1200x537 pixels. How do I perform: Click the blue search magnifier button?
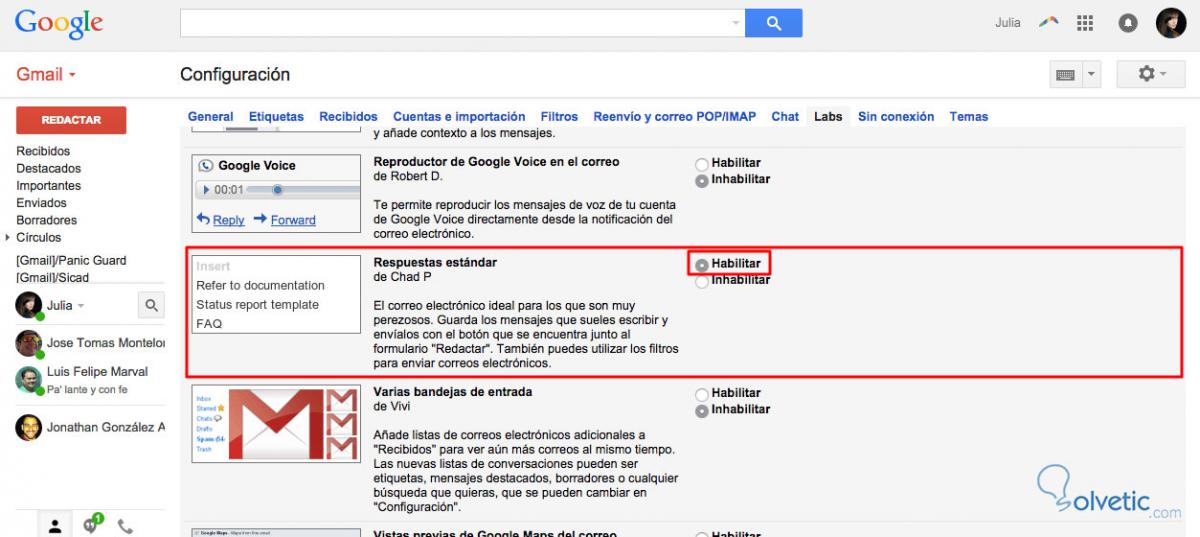(775, 23)
